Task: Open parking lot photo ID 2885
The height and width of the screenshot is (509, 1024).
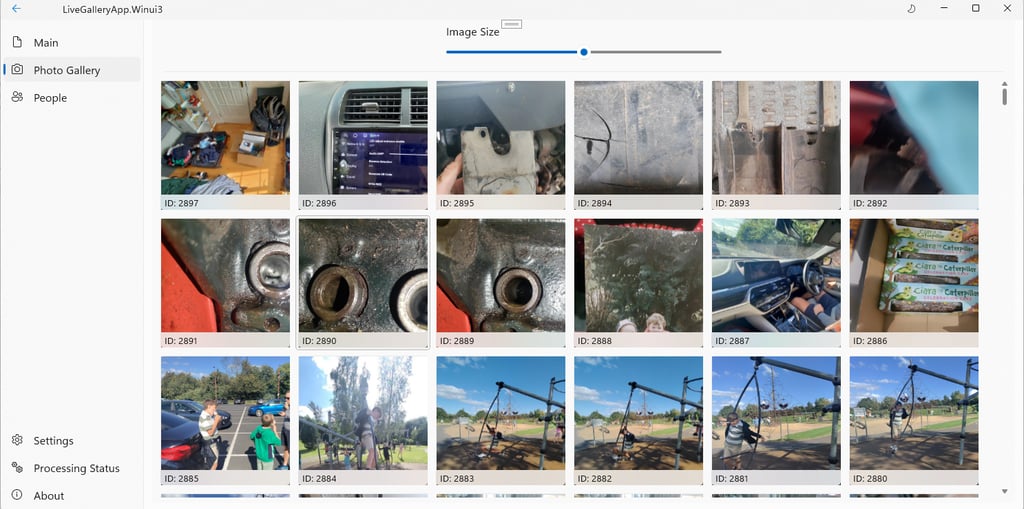Action: click(x=225, y=421)
